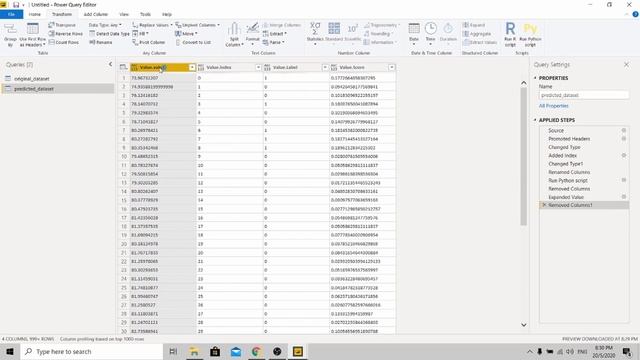Image resolution: width=640 pixels, height=360 pixels.
Task: Click the Help question mark icon
Action: 635,14
